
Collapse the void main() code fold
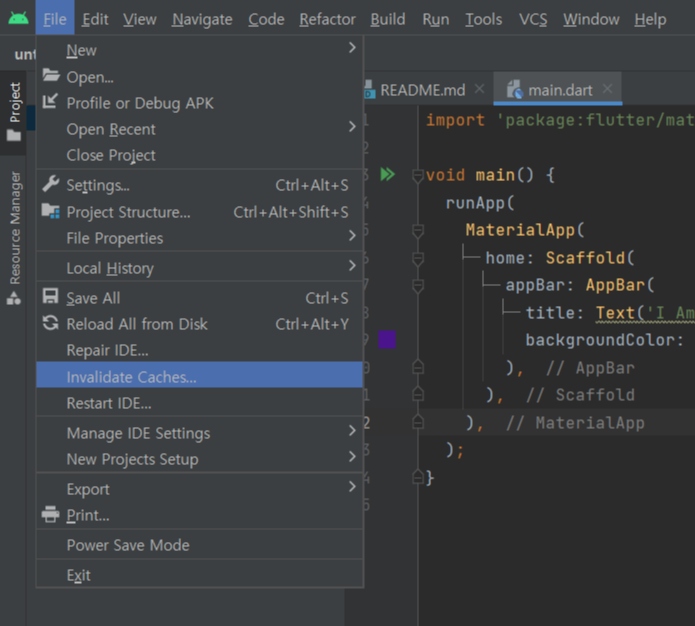pyautogui.click(x=418, y=176)
